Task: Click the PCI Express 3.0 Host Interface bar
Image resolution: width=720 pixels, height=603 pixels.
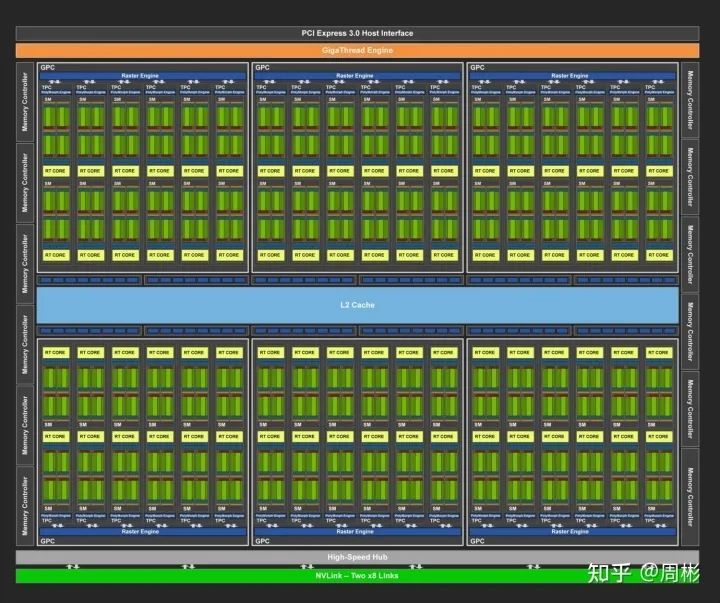Action: pyautogui.click(x=357, y=33)
